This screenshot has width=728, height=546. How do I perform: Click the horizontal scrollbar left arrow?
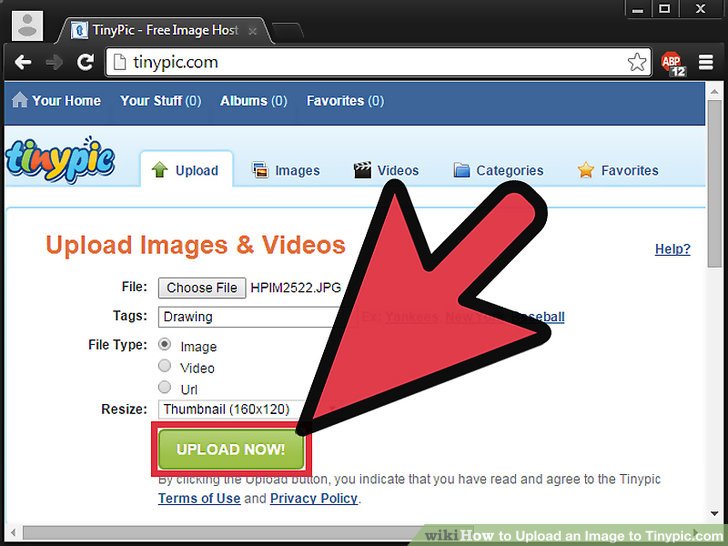coord(13,533)
